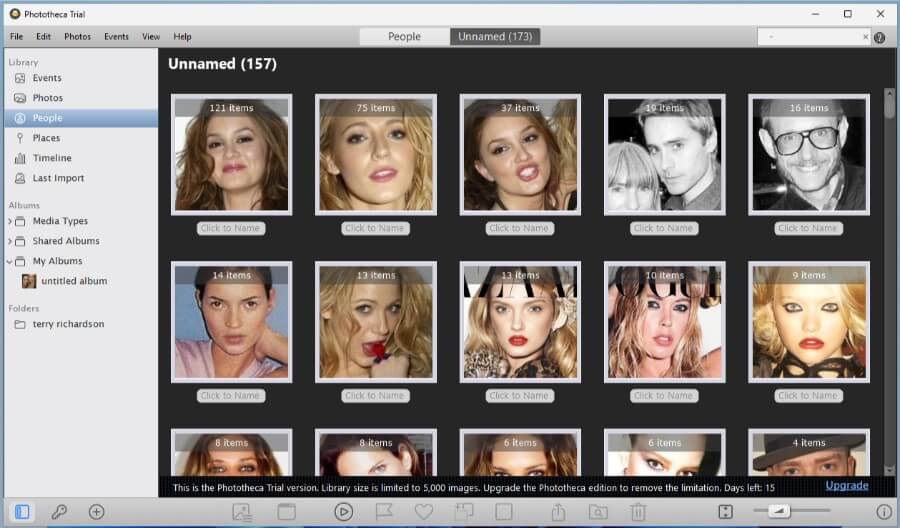The height and width of the screenshot is (528, 900).
Task: Expand the Media Types album group
Action: (x=10, y=221)
